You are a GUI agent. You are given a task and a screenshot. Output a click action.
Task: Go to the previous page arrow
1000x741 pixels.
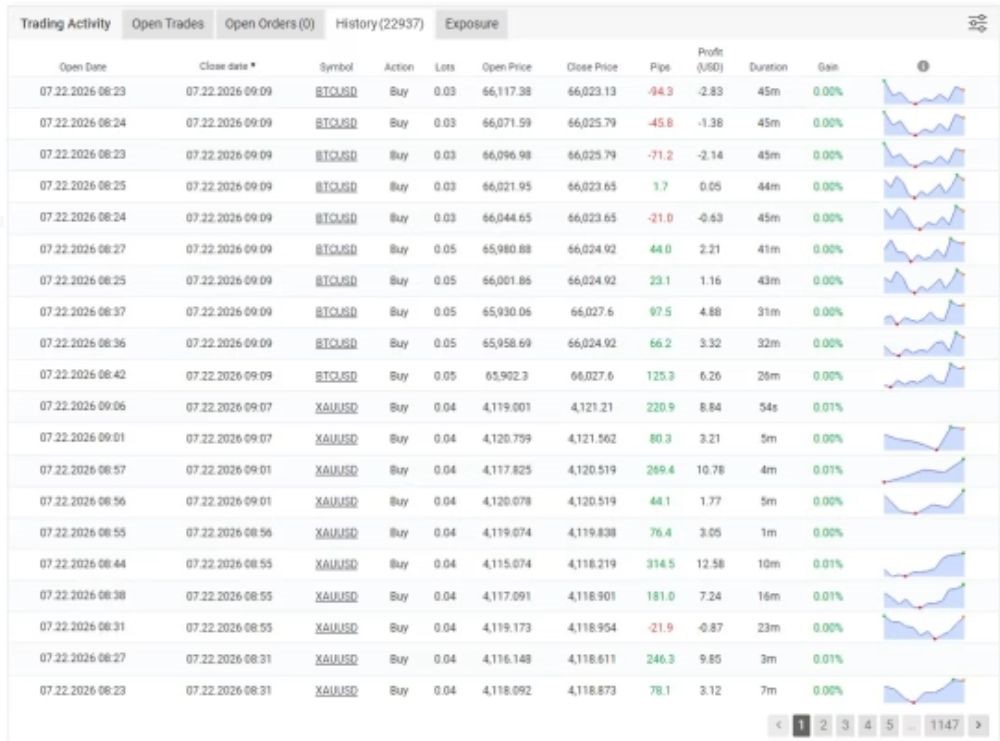(778, 725)
